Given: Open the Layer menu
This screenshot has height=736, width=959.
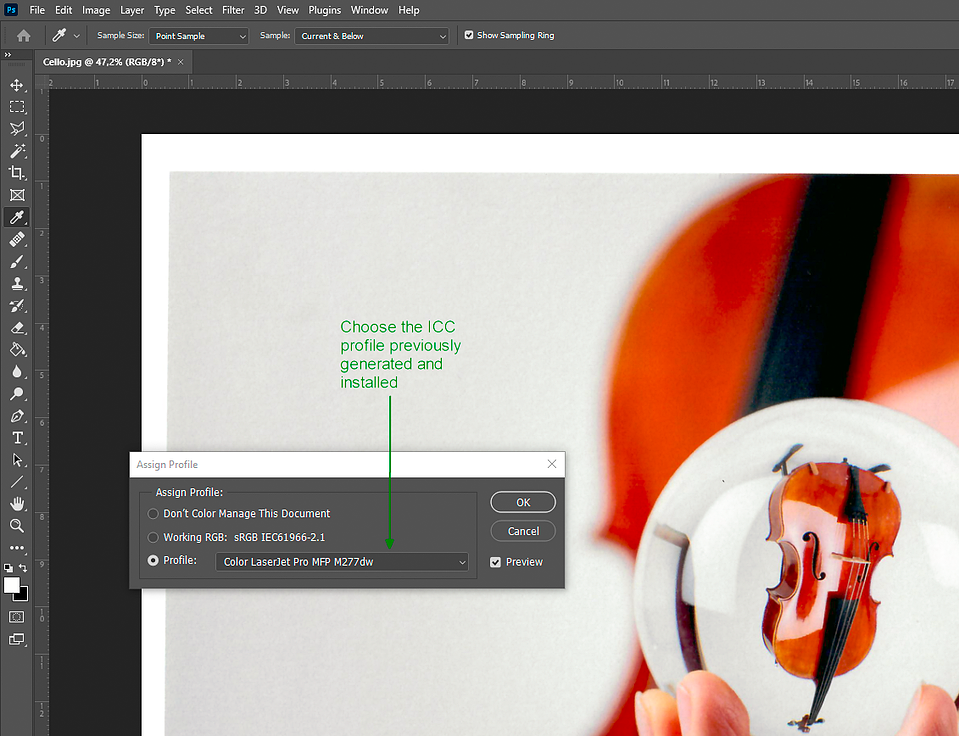Looking at the screenshot, I should (132, 10).
